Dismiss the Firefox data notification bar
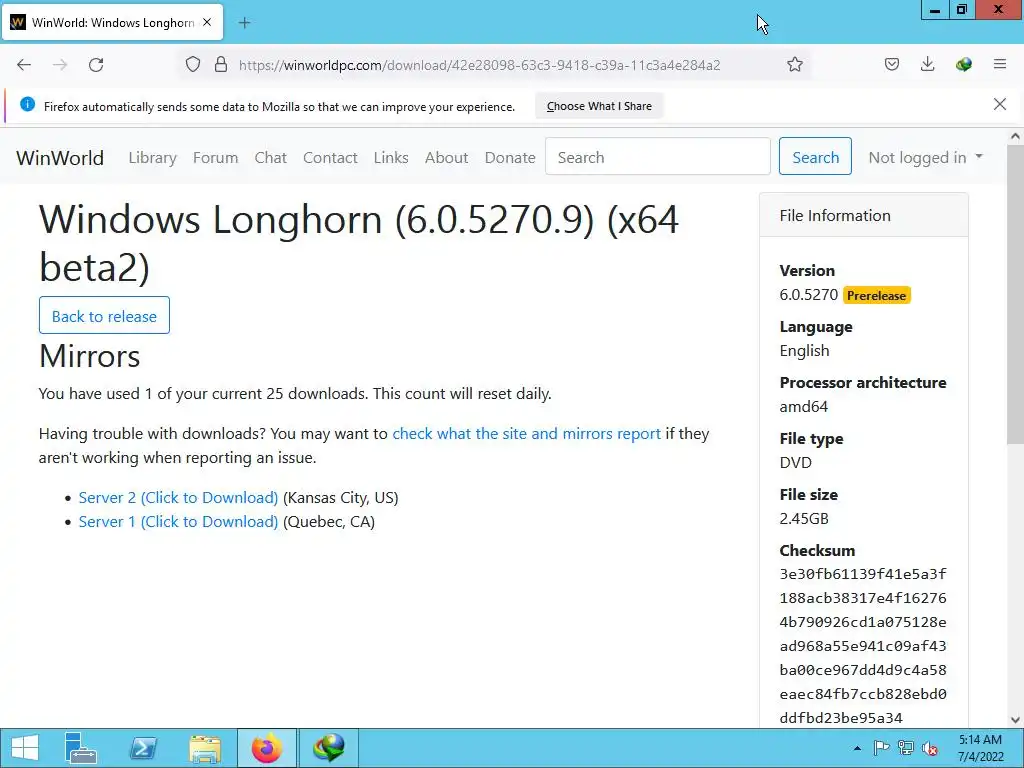The image size is (1024, 768). [1000, 104]
